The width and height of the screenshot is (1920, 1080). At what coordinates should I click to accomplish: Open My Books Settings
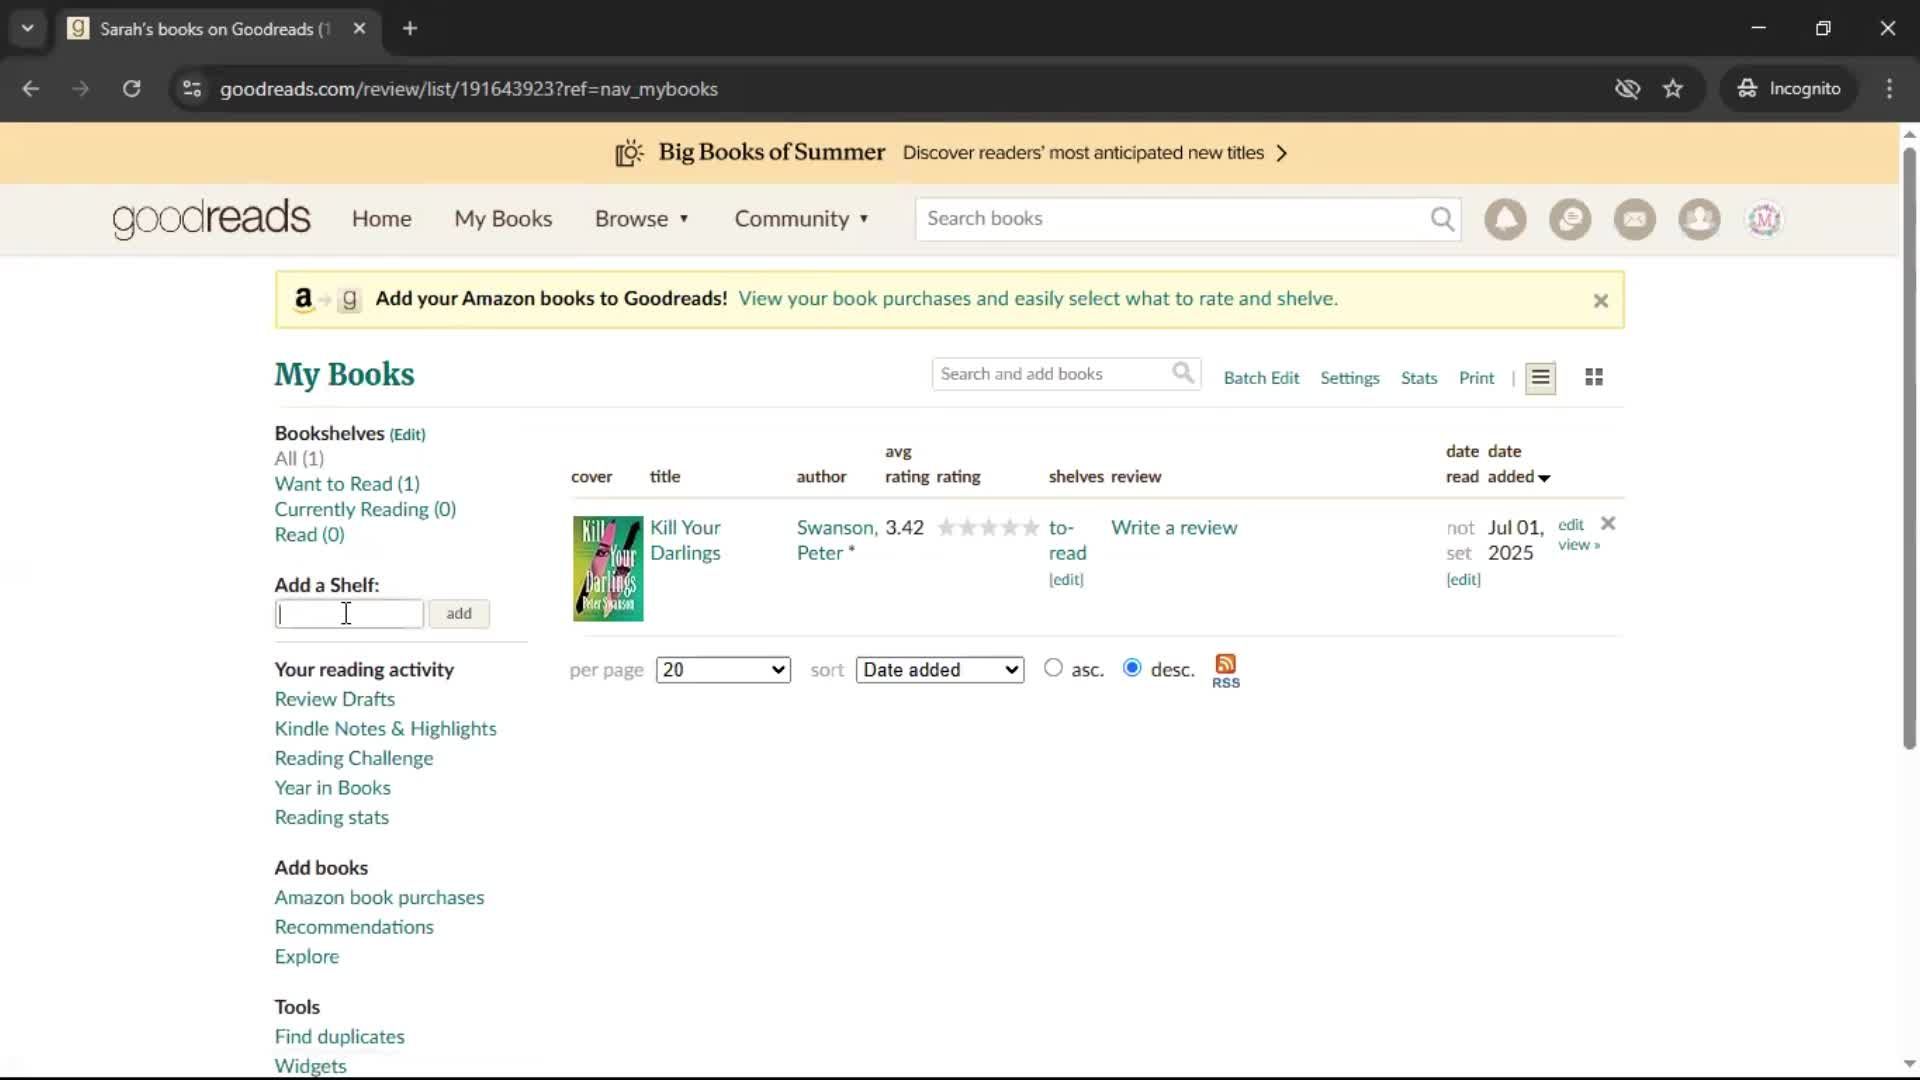[1349, 378]
